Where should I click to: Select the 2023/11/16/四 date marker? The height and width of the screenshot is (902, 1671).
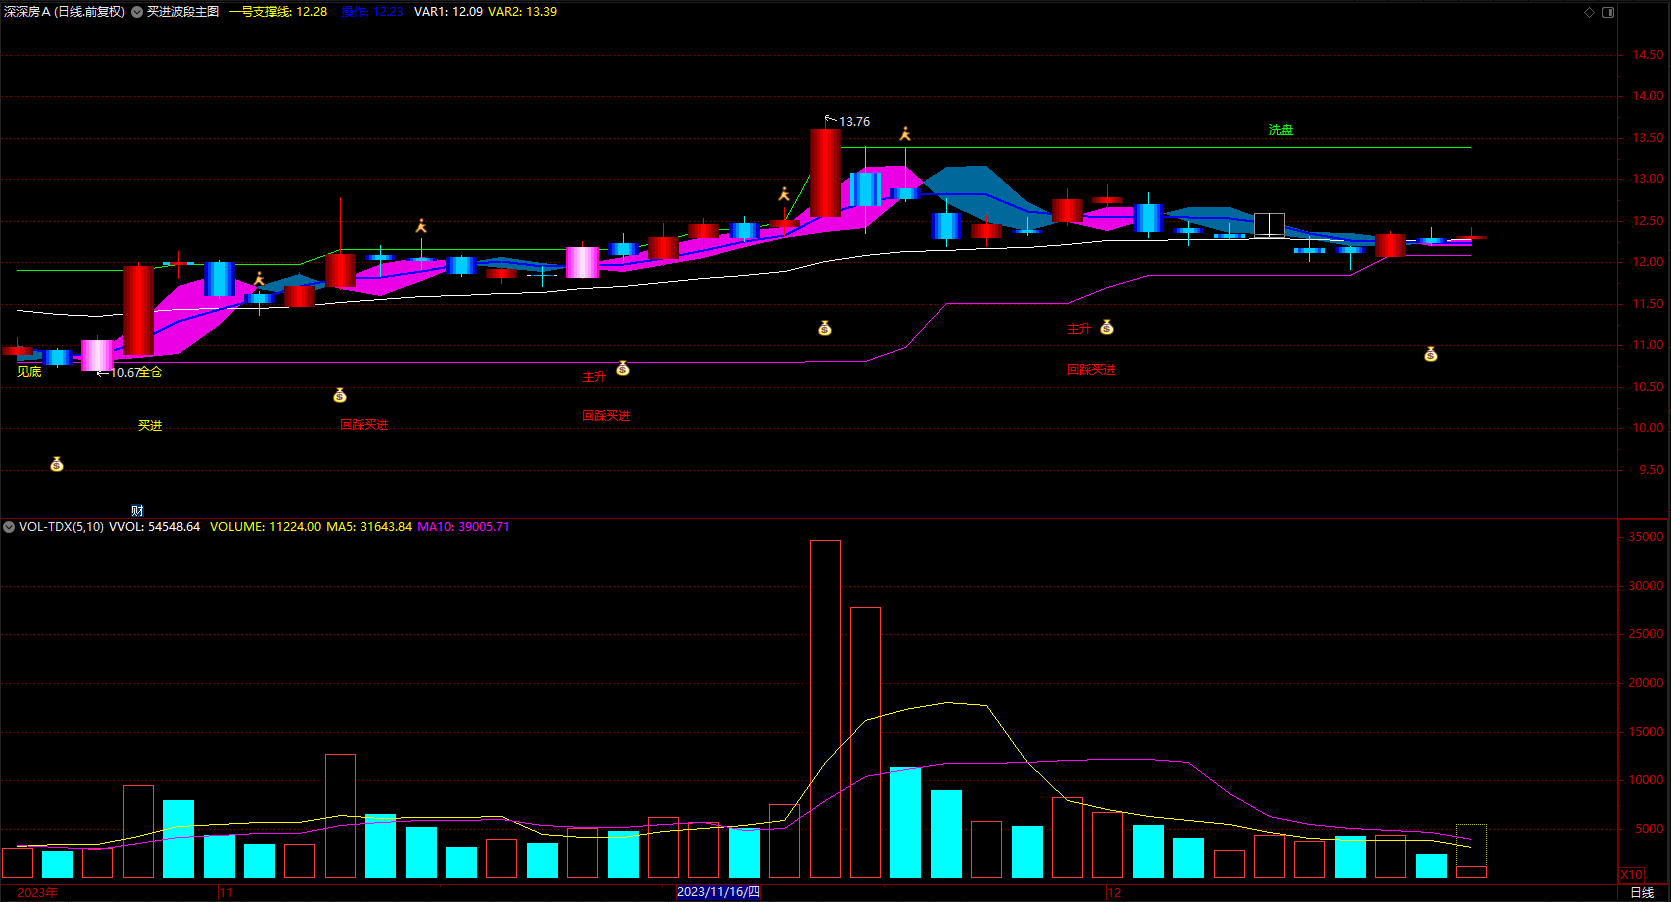pyautogui.click(x=718, y=892)
